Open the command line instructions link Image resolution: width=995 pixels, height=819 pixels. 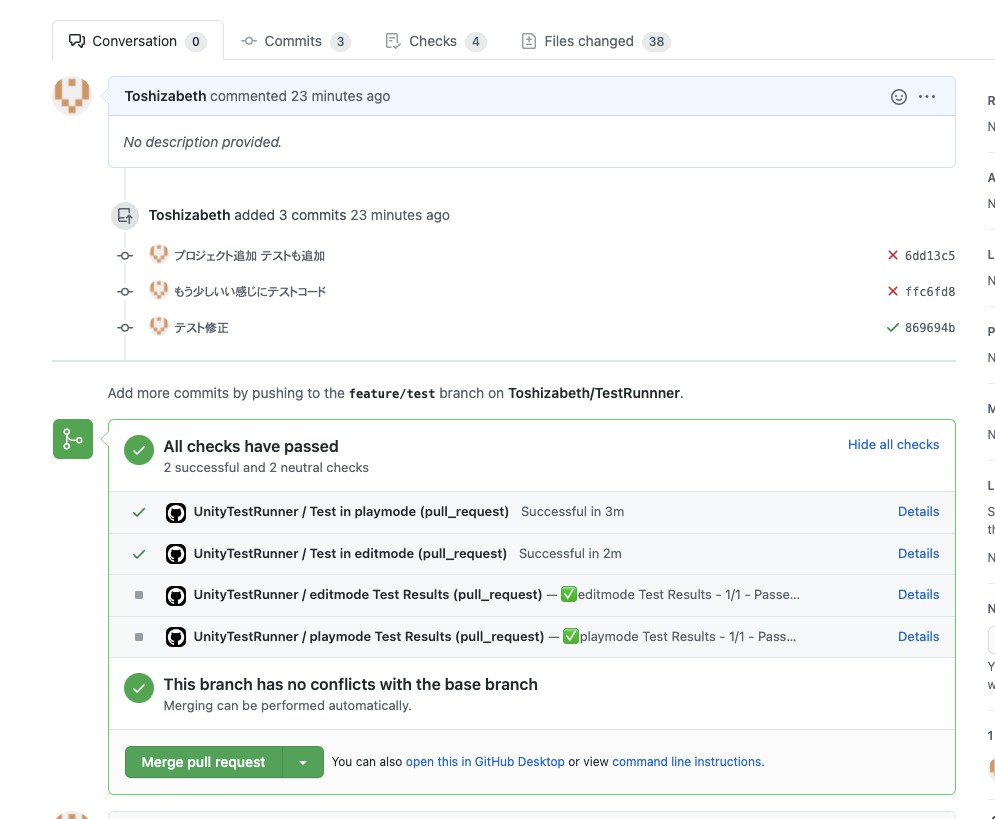pyautogui.click(x=687, y=762)
